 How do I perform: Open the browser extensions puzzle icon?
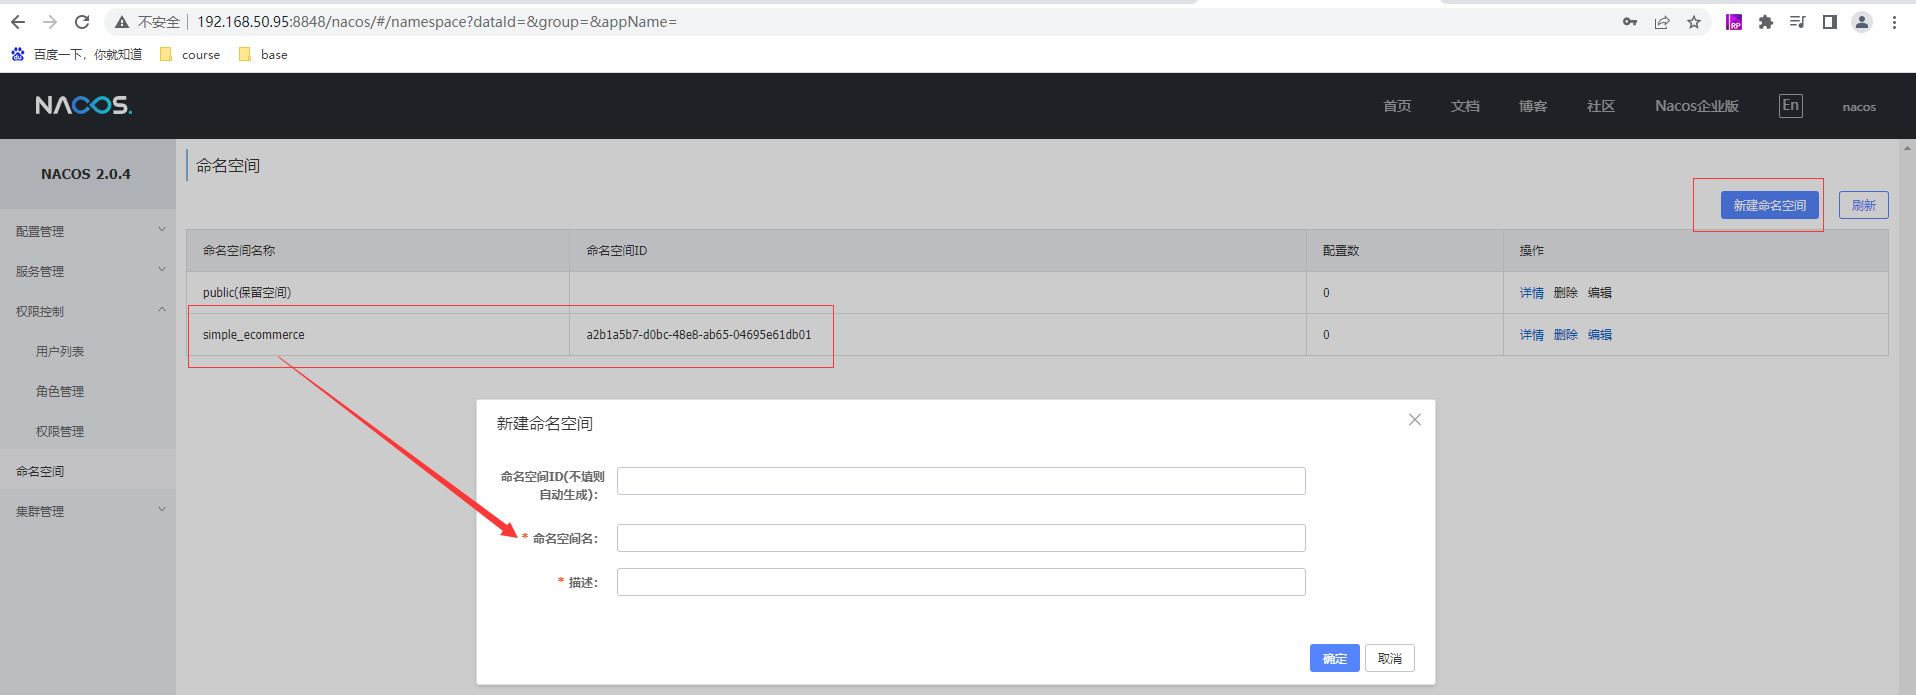click(1766, 22)
